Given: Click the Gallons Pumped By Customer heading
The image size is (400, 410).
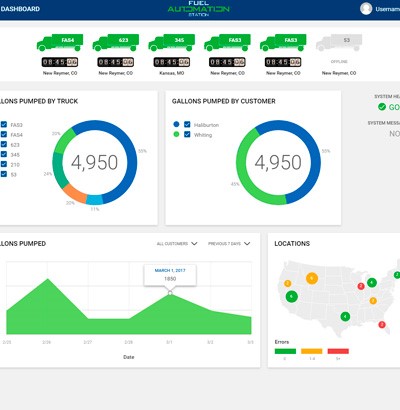Looking at the screenshot, I should [224, 101].
